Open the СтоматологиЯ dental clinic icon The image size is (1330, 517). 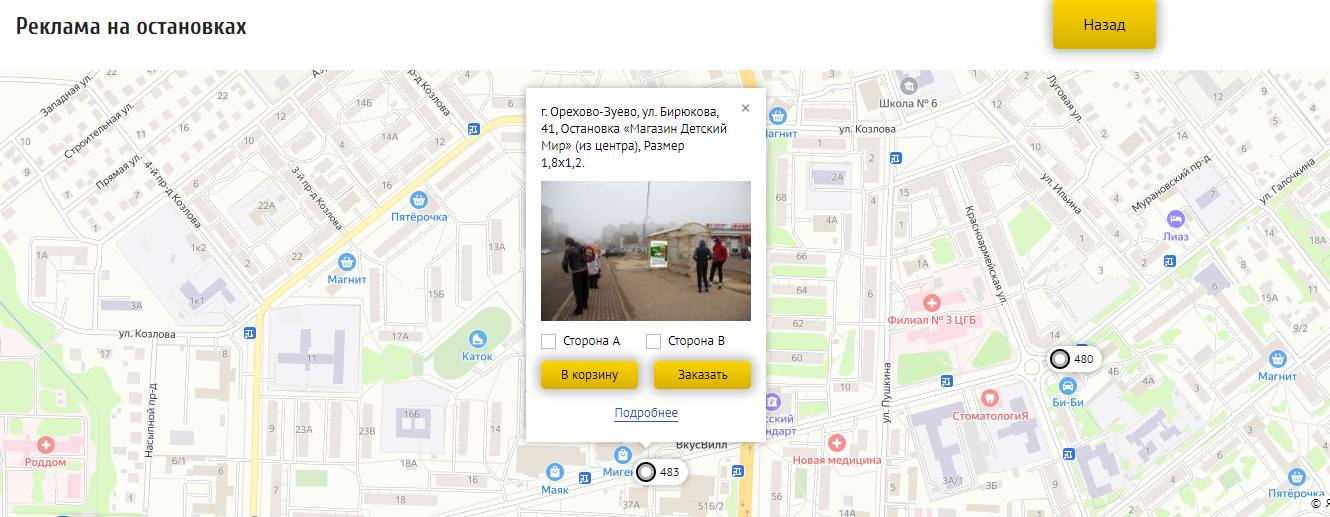pos(990,397)
